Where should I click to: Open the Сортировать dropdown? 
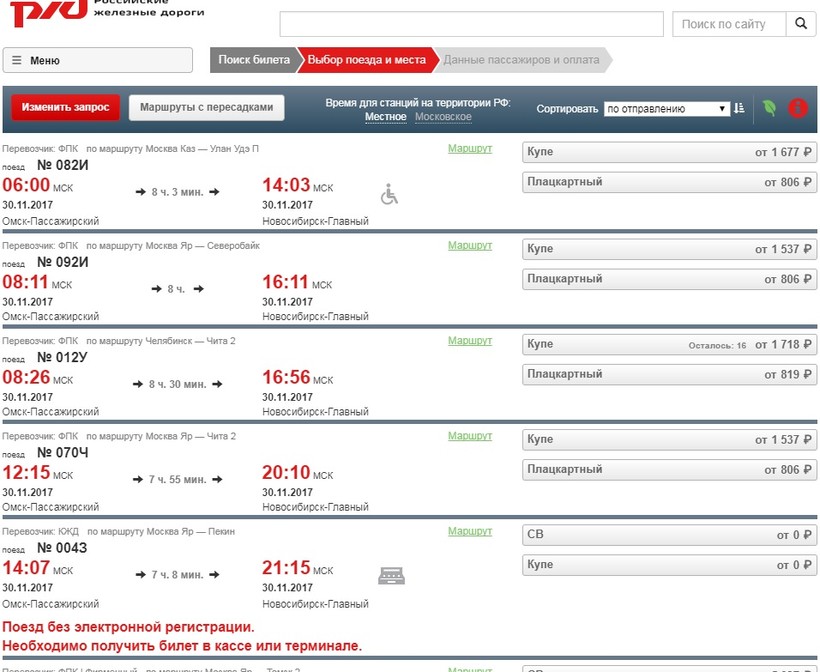click(666, 108)
